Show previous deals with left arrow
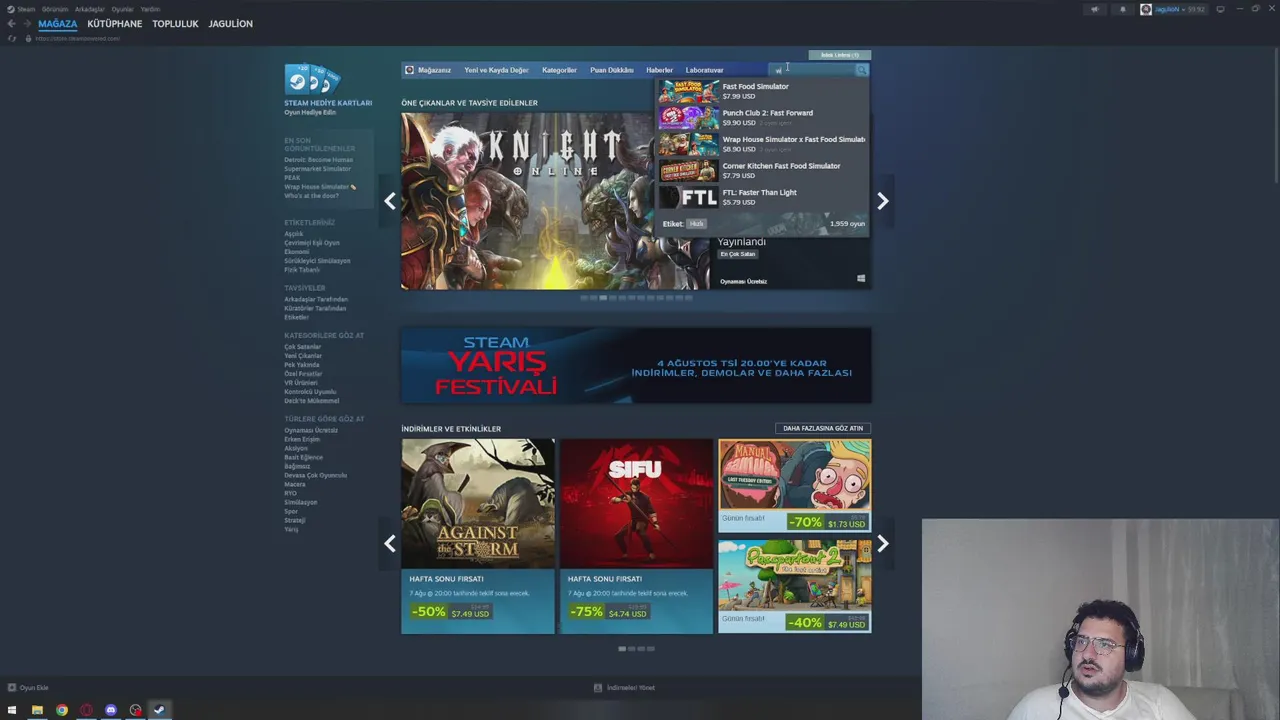This screenshot has width=1280, height=720. click(x=390, y=543)
